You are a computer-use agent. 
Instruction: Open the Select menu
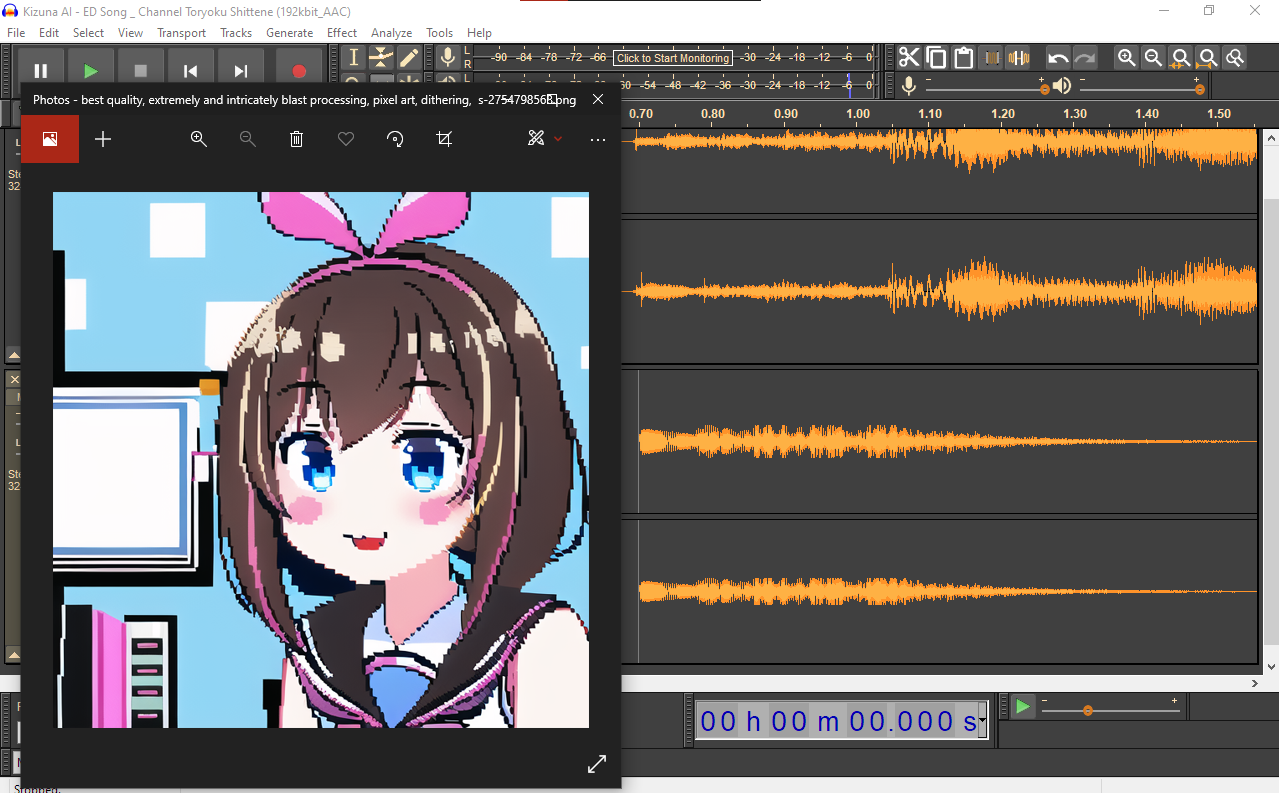tap(88, 33)
